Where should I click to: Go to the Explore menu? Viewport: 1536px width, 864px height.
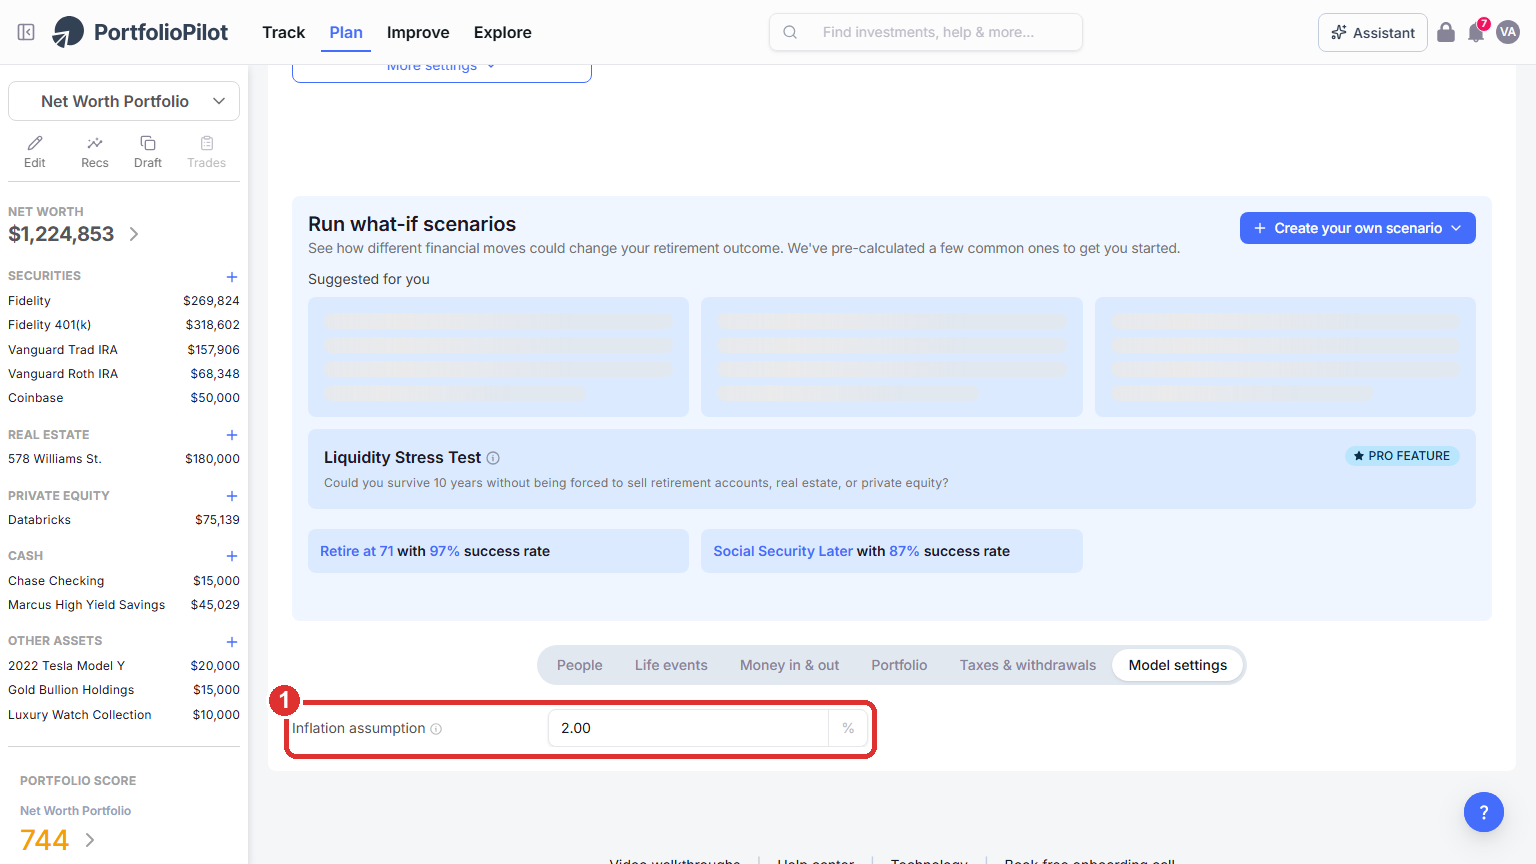tap(503, 32)
